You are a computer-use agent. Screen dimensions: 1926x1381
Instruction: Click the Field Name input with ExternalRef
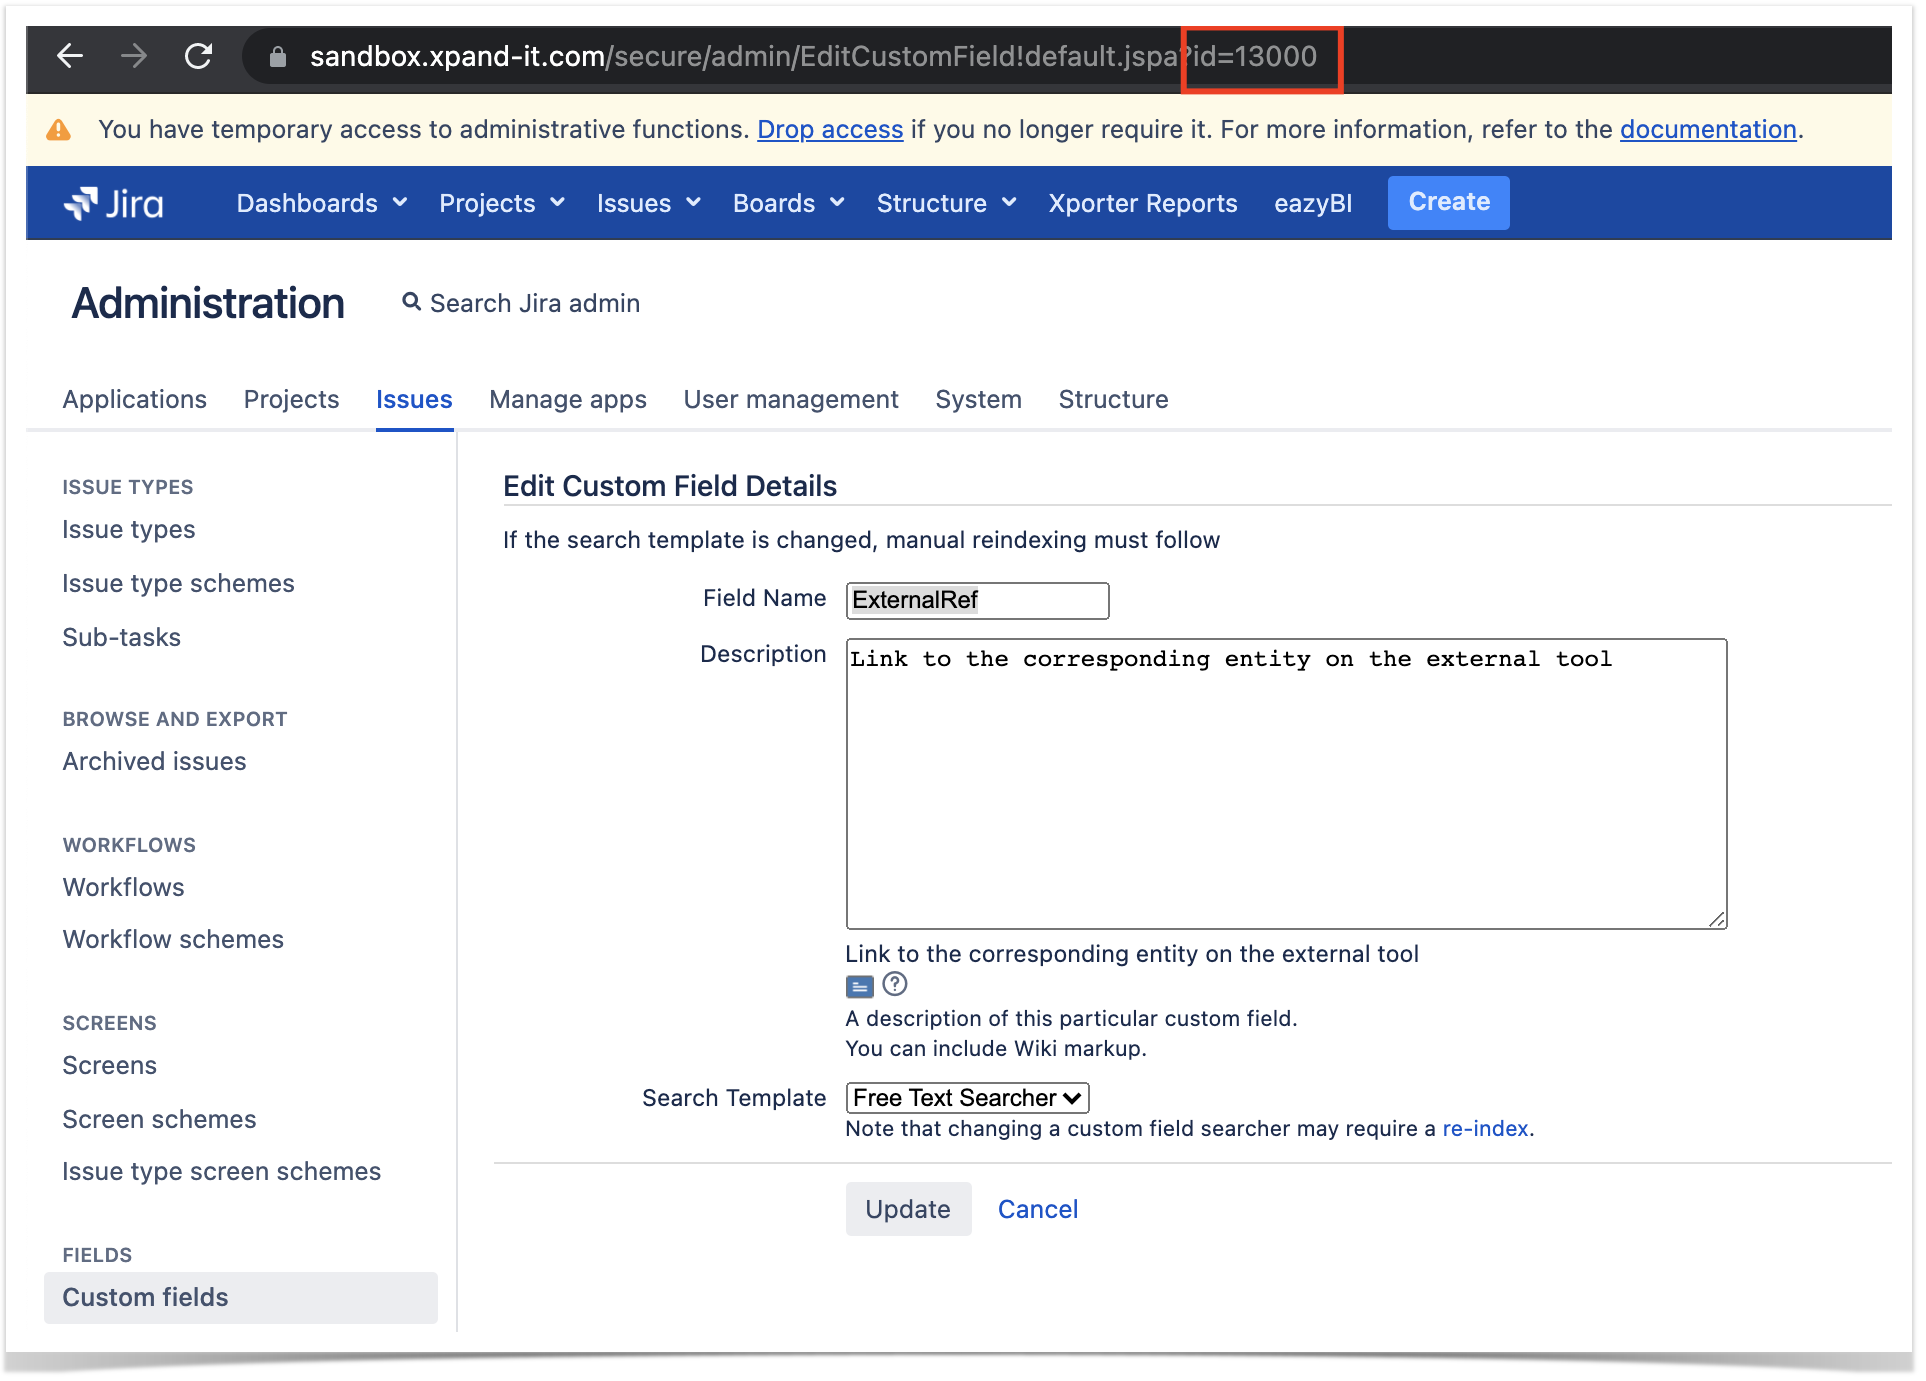pos(978,600)
